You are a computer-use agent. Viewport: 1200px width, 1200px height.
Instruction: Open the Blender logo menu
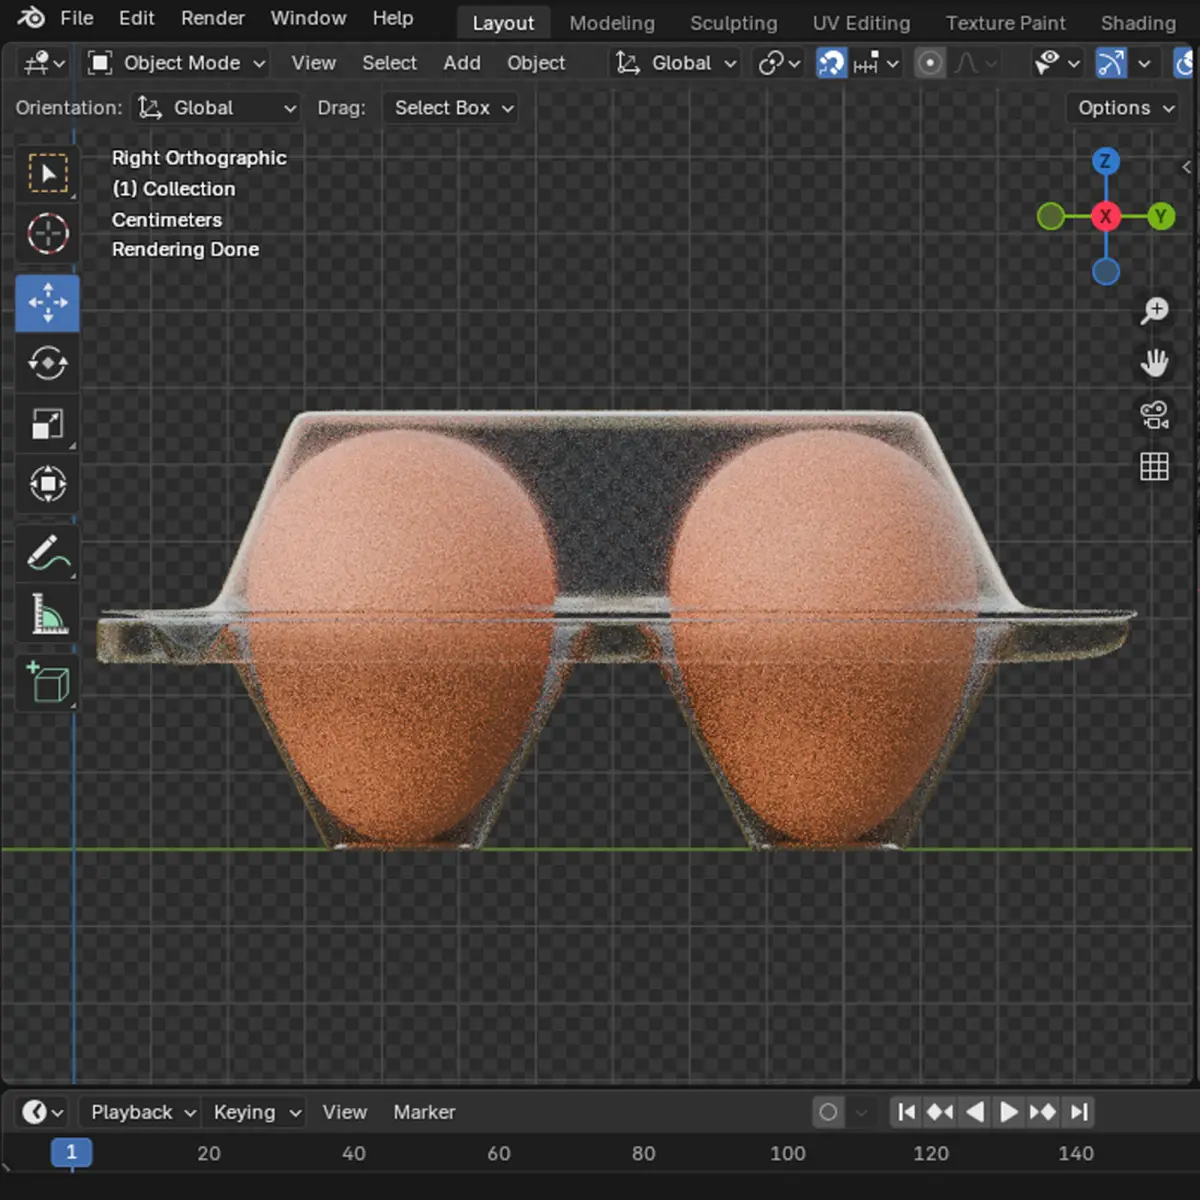31,18
